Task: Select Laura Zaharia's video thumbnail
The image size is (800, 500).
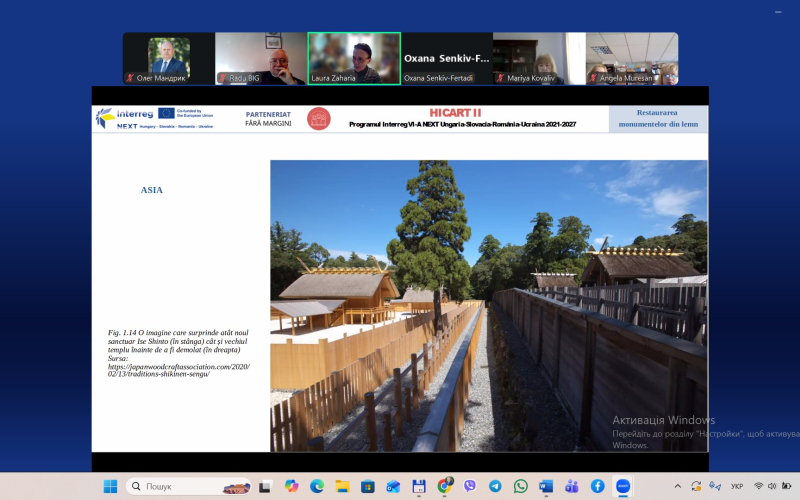Action: point(354,58)
